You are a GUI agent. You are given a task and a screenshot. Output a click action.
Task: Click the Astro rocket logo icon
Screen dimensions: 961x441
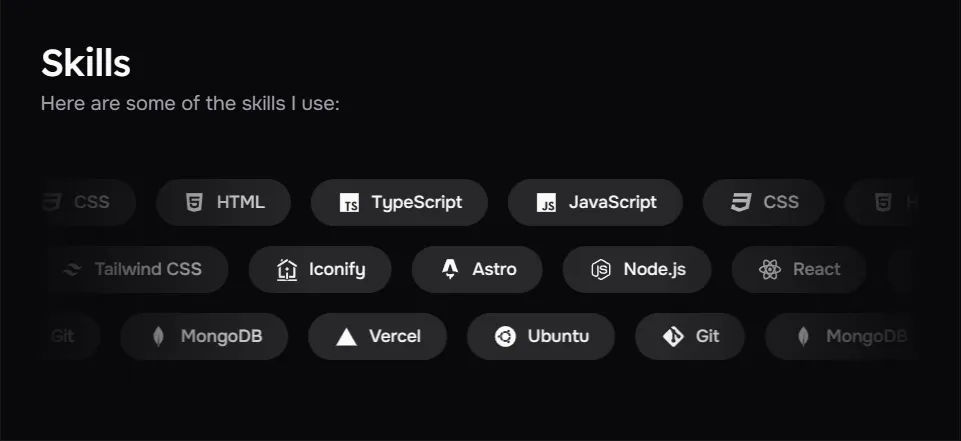(450, 269)
